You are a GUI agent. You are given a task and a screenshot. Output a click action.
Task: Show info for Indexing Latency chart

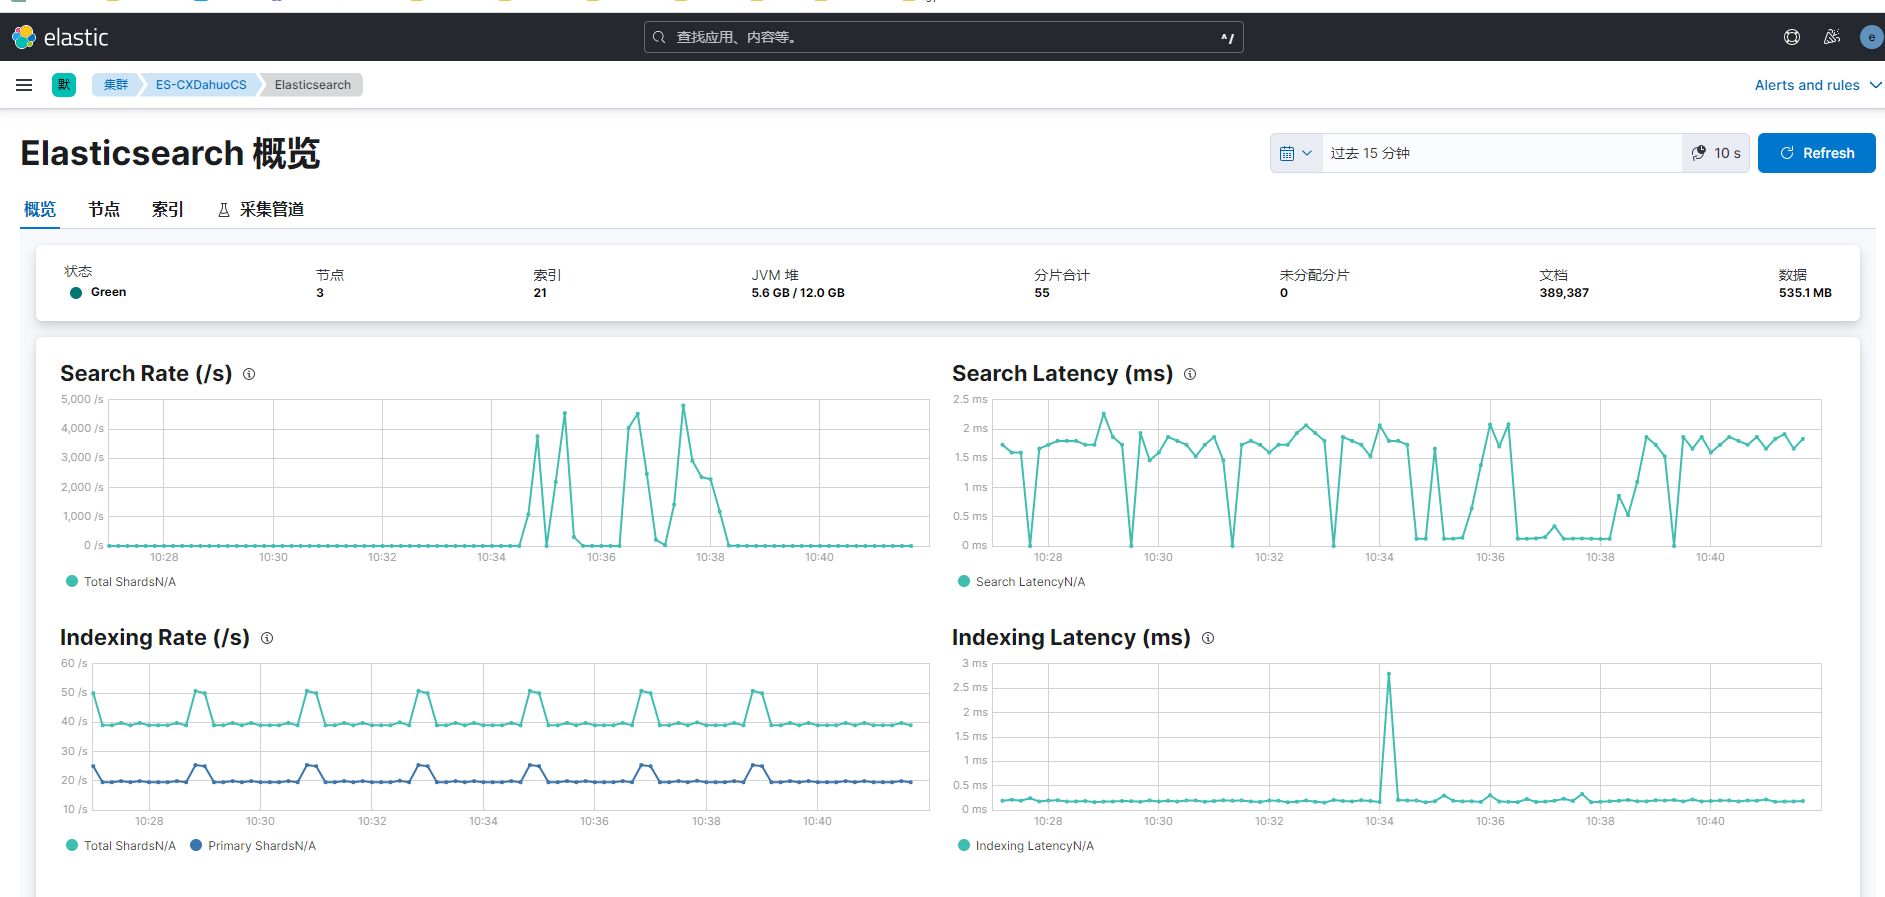click(x=1208, y=638)
